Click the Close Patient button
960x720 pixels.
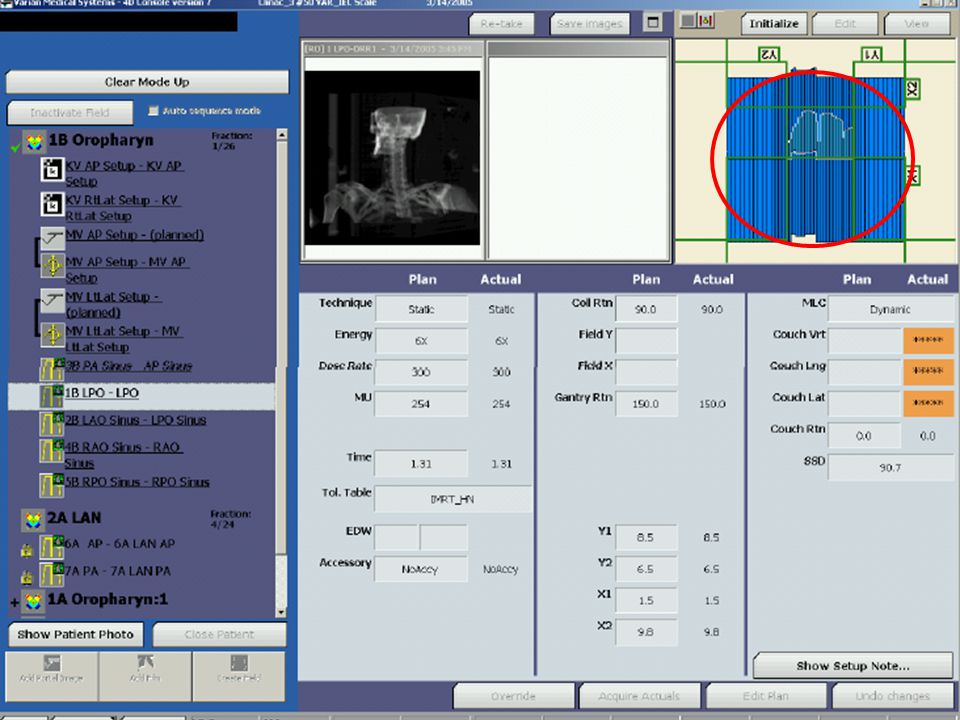click(x=219, y=634)
